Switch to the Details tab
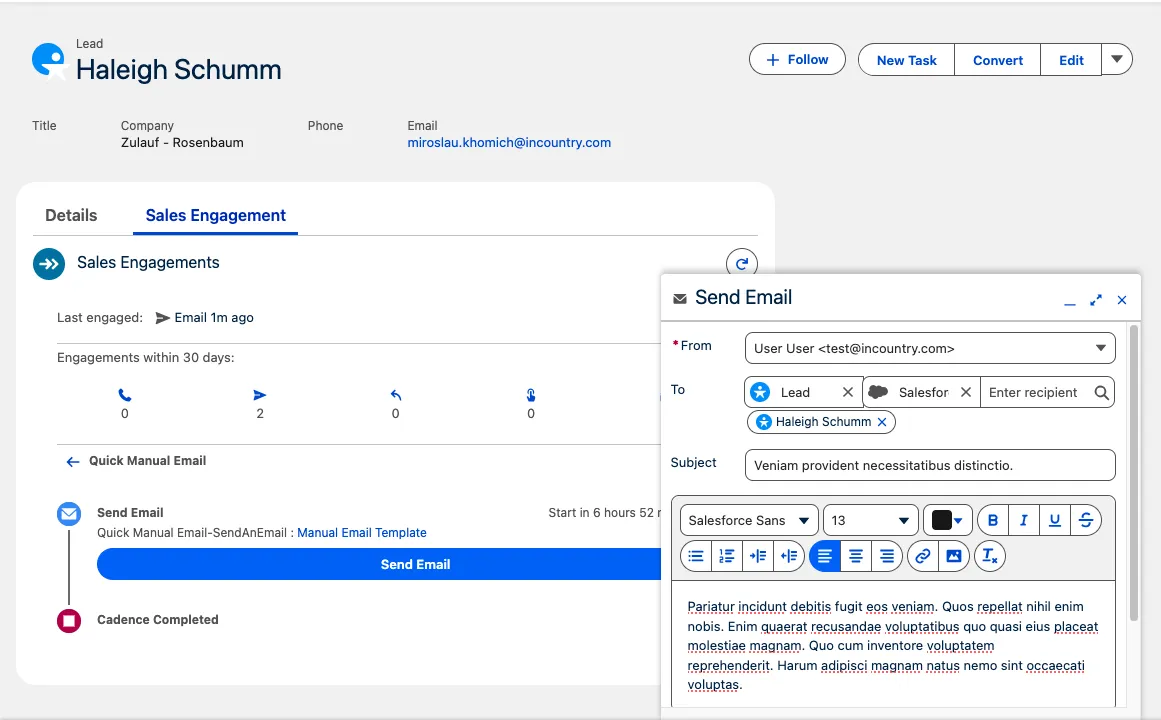The width and height of the screenshot is (1161, 720). tap(71, 215)
